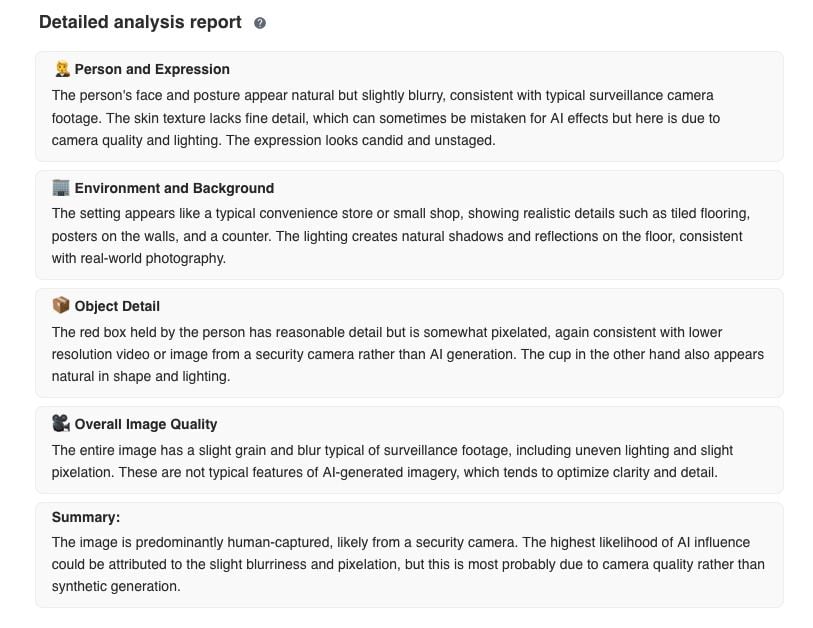Click the Object Detail heading
The width and height of the screenshot is (813, 628).
click(117, 306)
